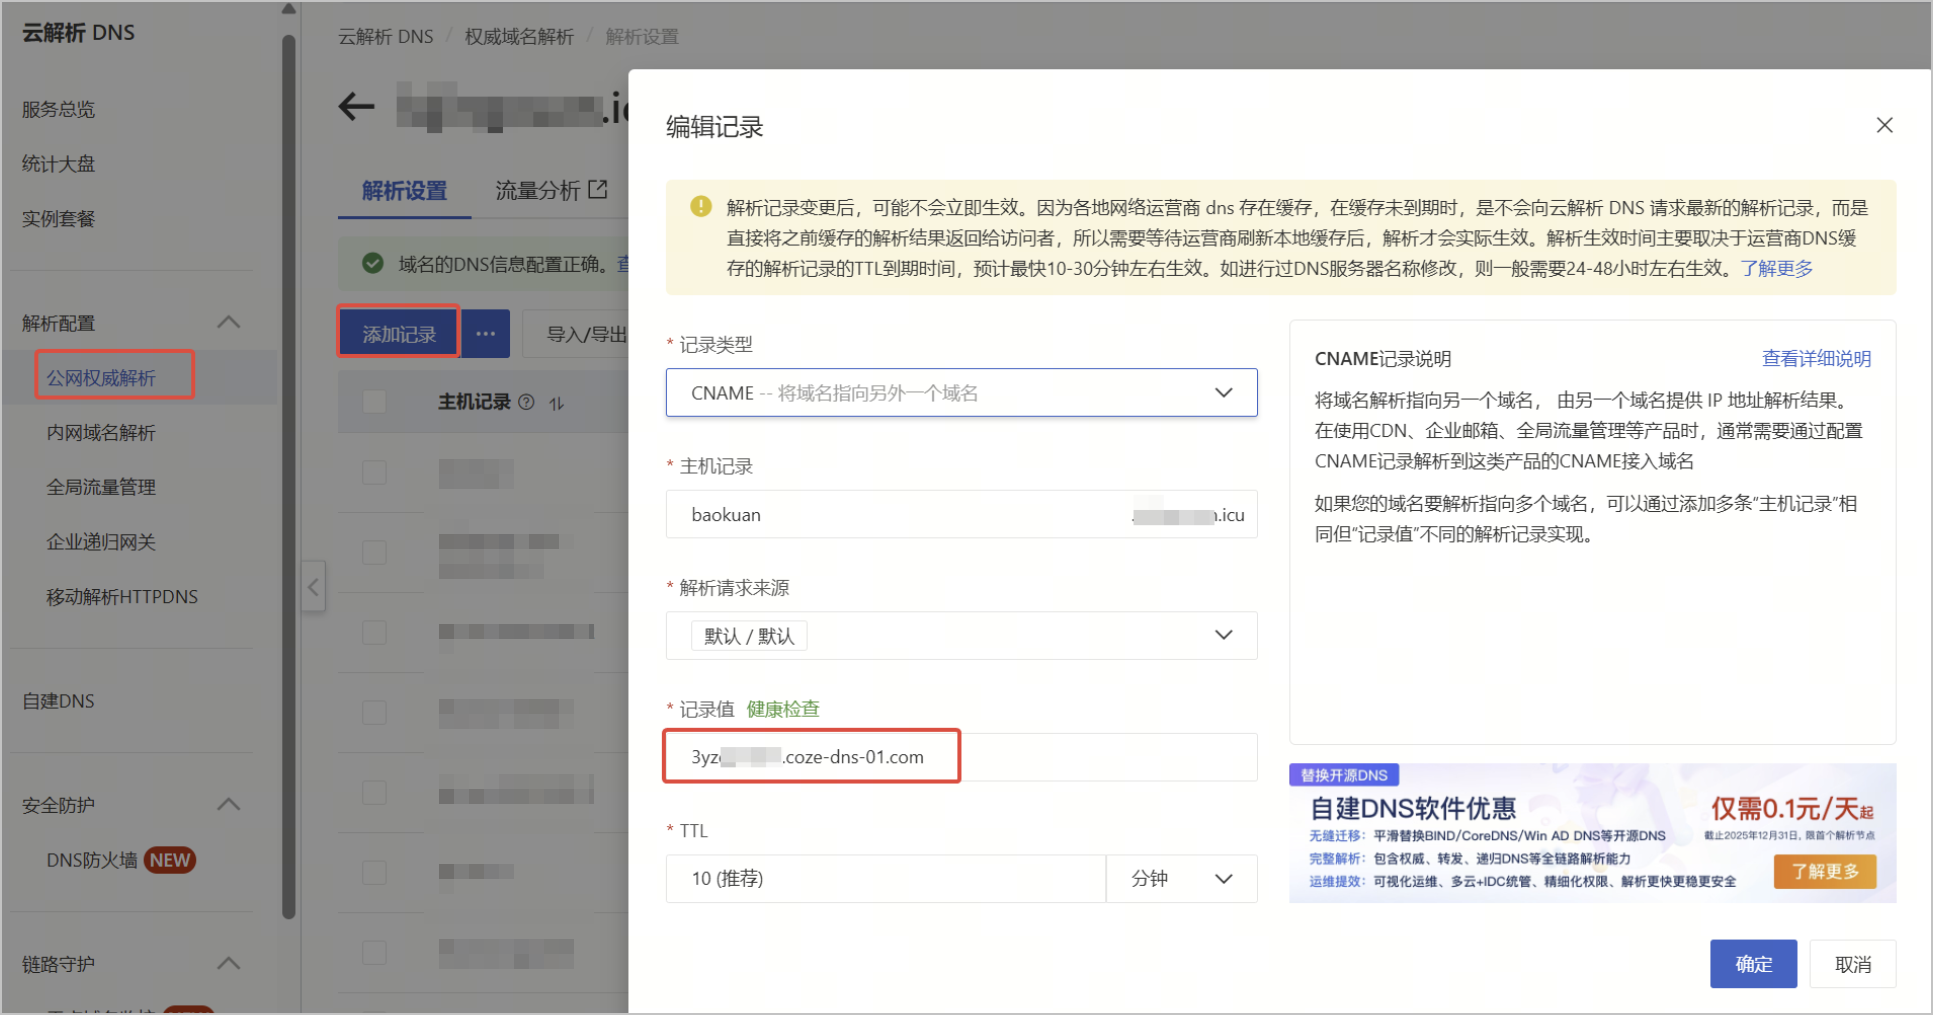Click the 记录值 input field

(x=961, y=757)
